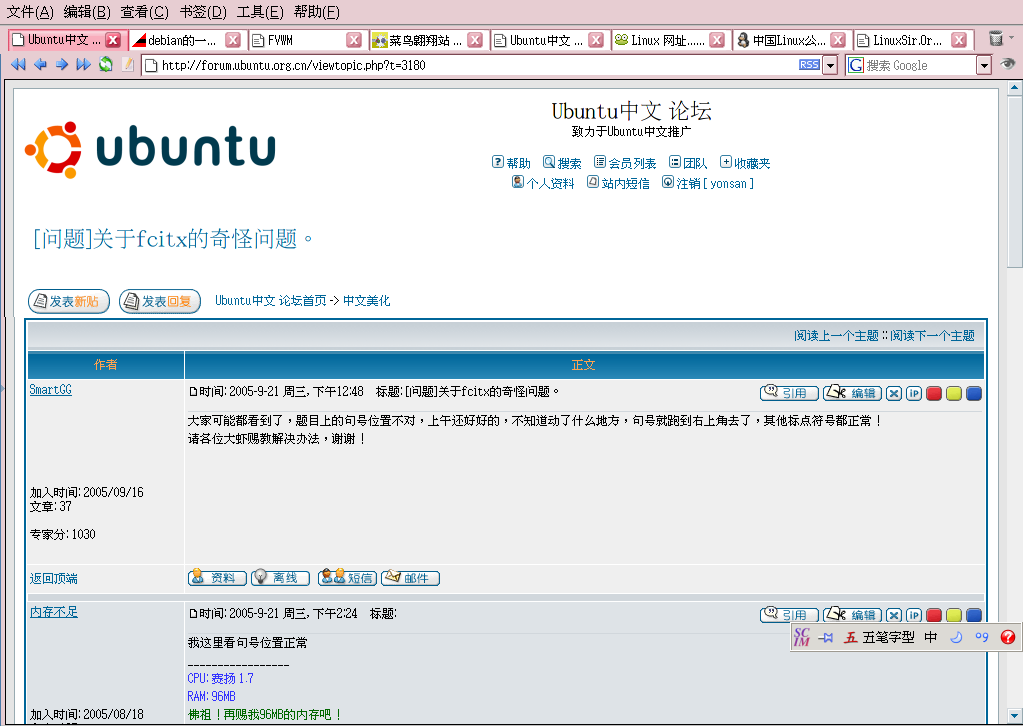Click the red help icon on SCIM bar
Image resolution: width=1023 pixels, height=726 pixels.
[1008, 637]
